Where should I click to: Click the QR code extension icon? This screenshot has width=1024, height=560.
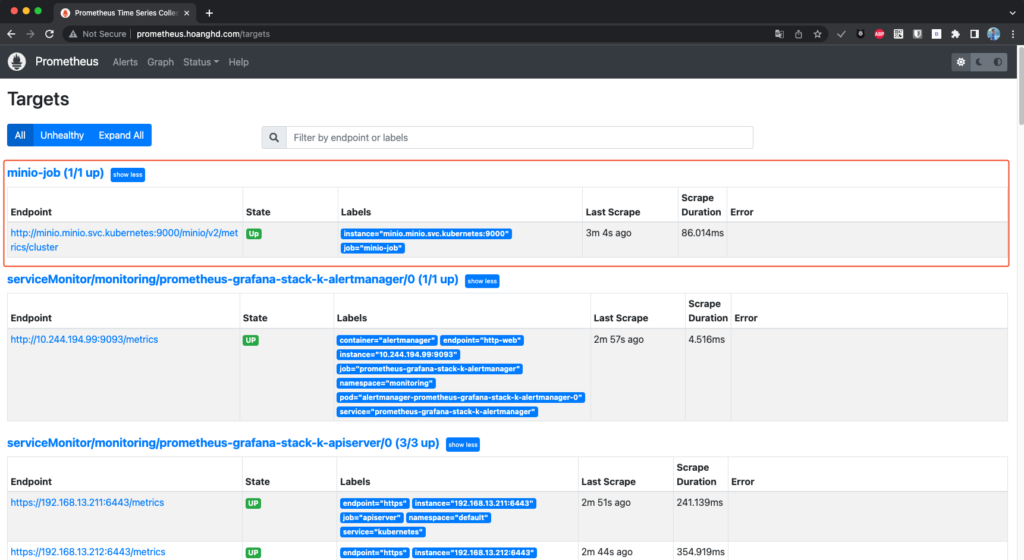898,34
